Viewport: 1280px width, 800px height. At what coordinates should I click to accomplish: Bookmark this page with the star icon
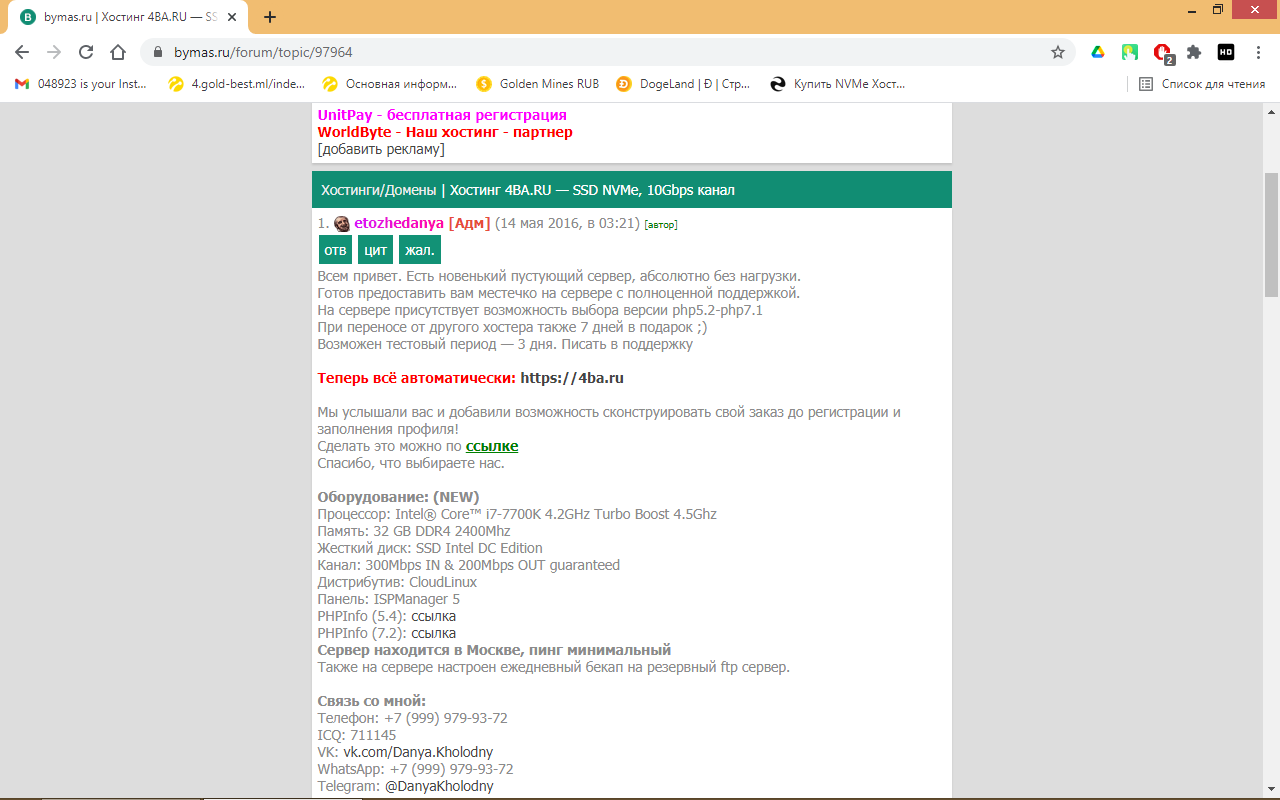(1057, 52)
